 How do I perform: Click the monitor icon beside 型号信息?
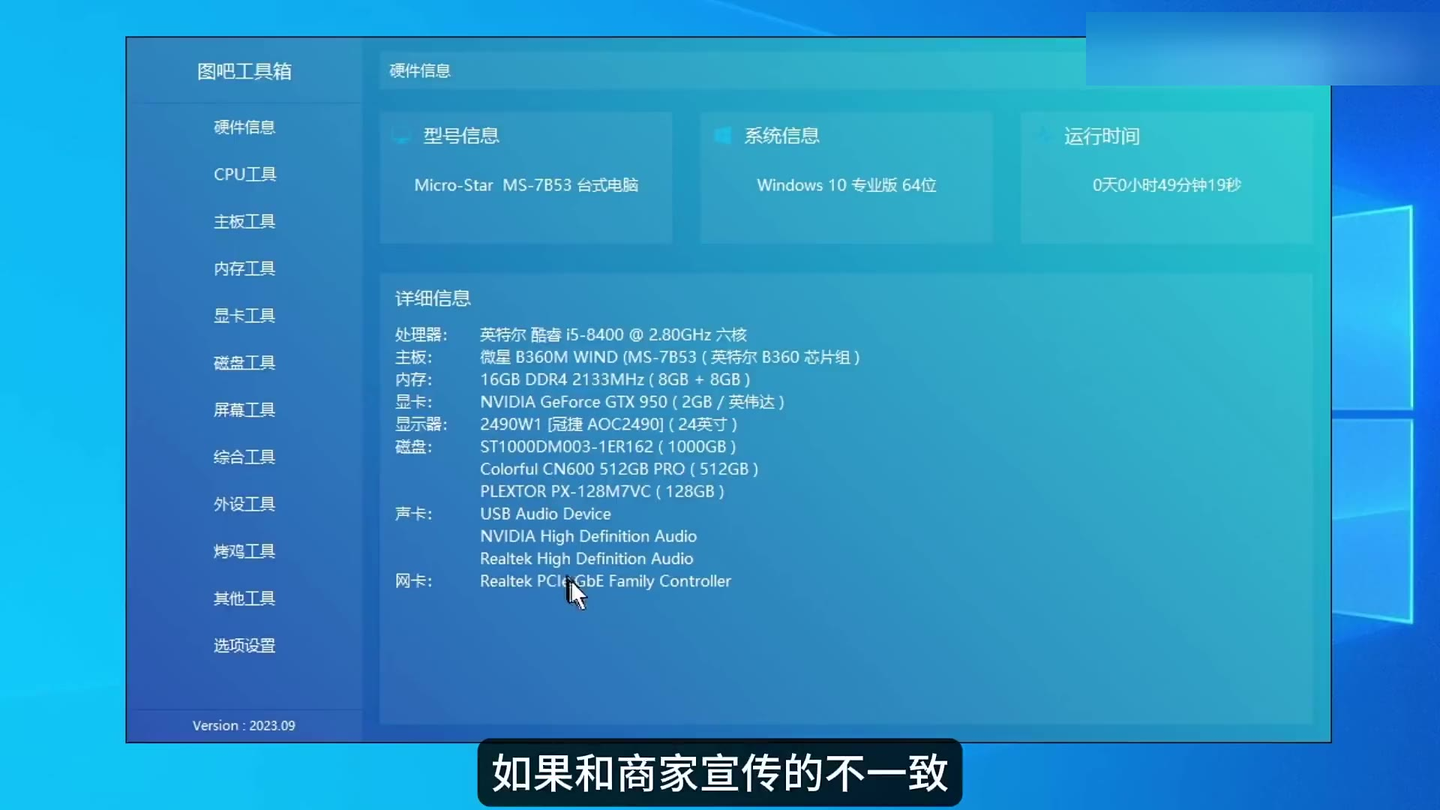pos(402,136)
